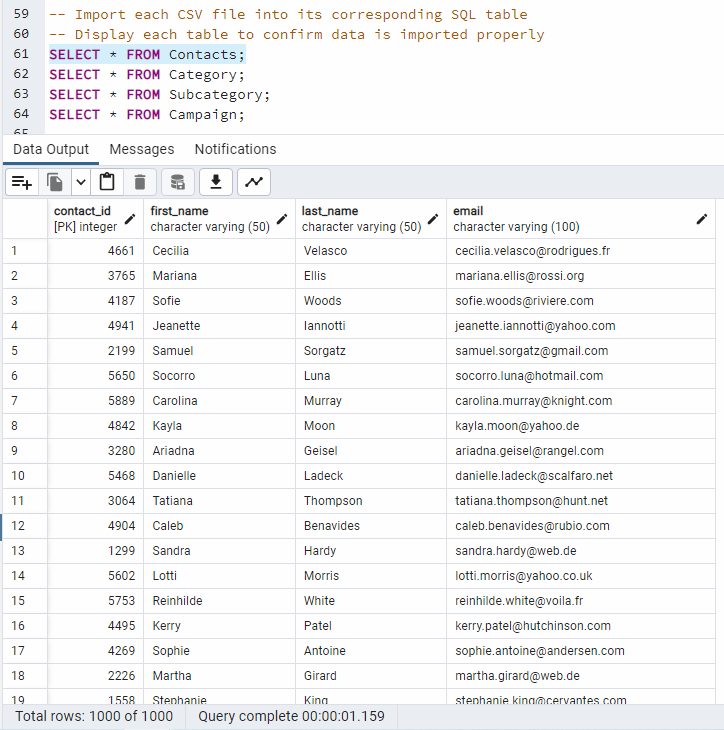724x730 pixels.
Task: Click the Graph Visualiser line chart icon
Action: point(254,182)
